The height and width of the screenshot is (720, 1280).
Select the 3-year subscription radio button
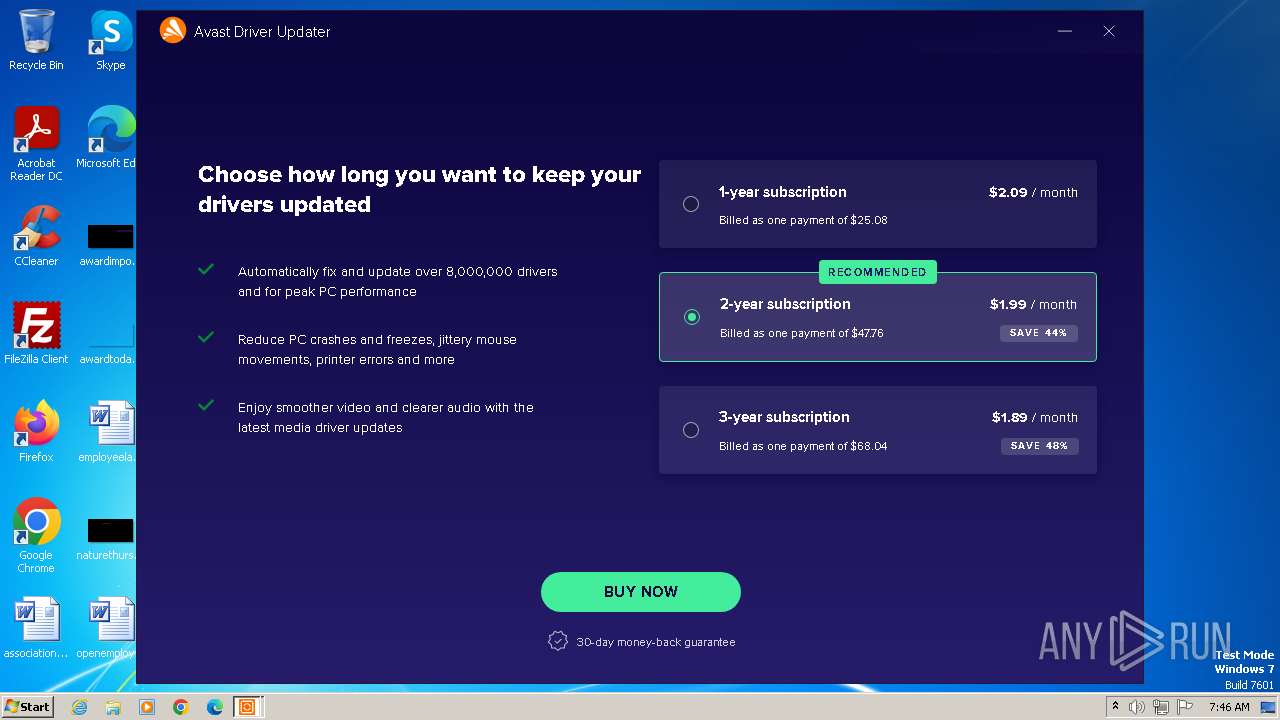pyautogui.click(x=691, y=430)
